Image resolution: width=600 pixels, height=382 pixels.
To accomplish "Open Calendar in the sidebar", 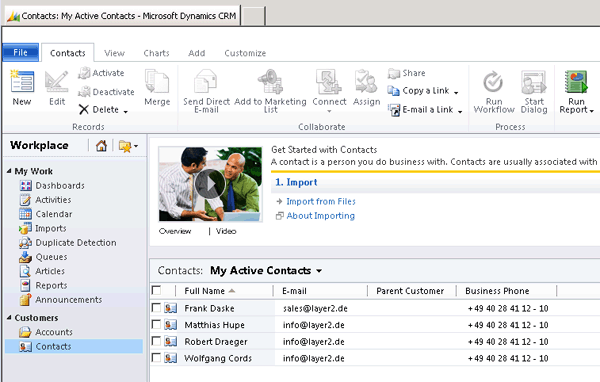I will click(46, 214).
